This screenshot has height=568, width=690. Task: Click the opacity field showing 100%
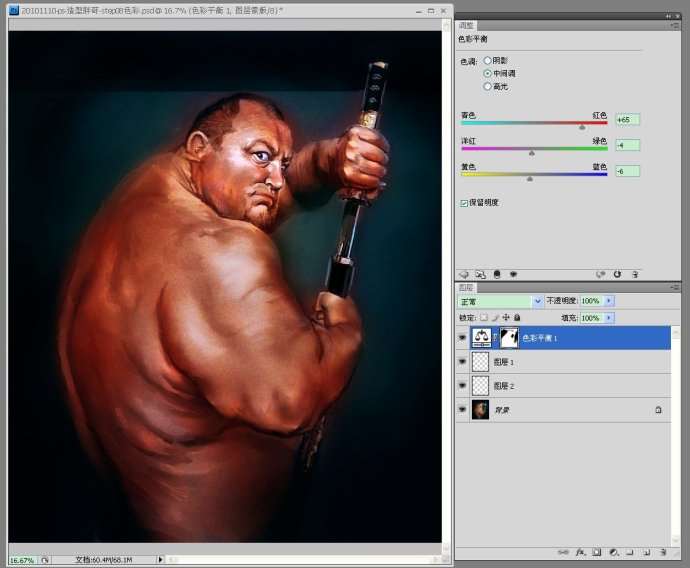coord(591,300)
